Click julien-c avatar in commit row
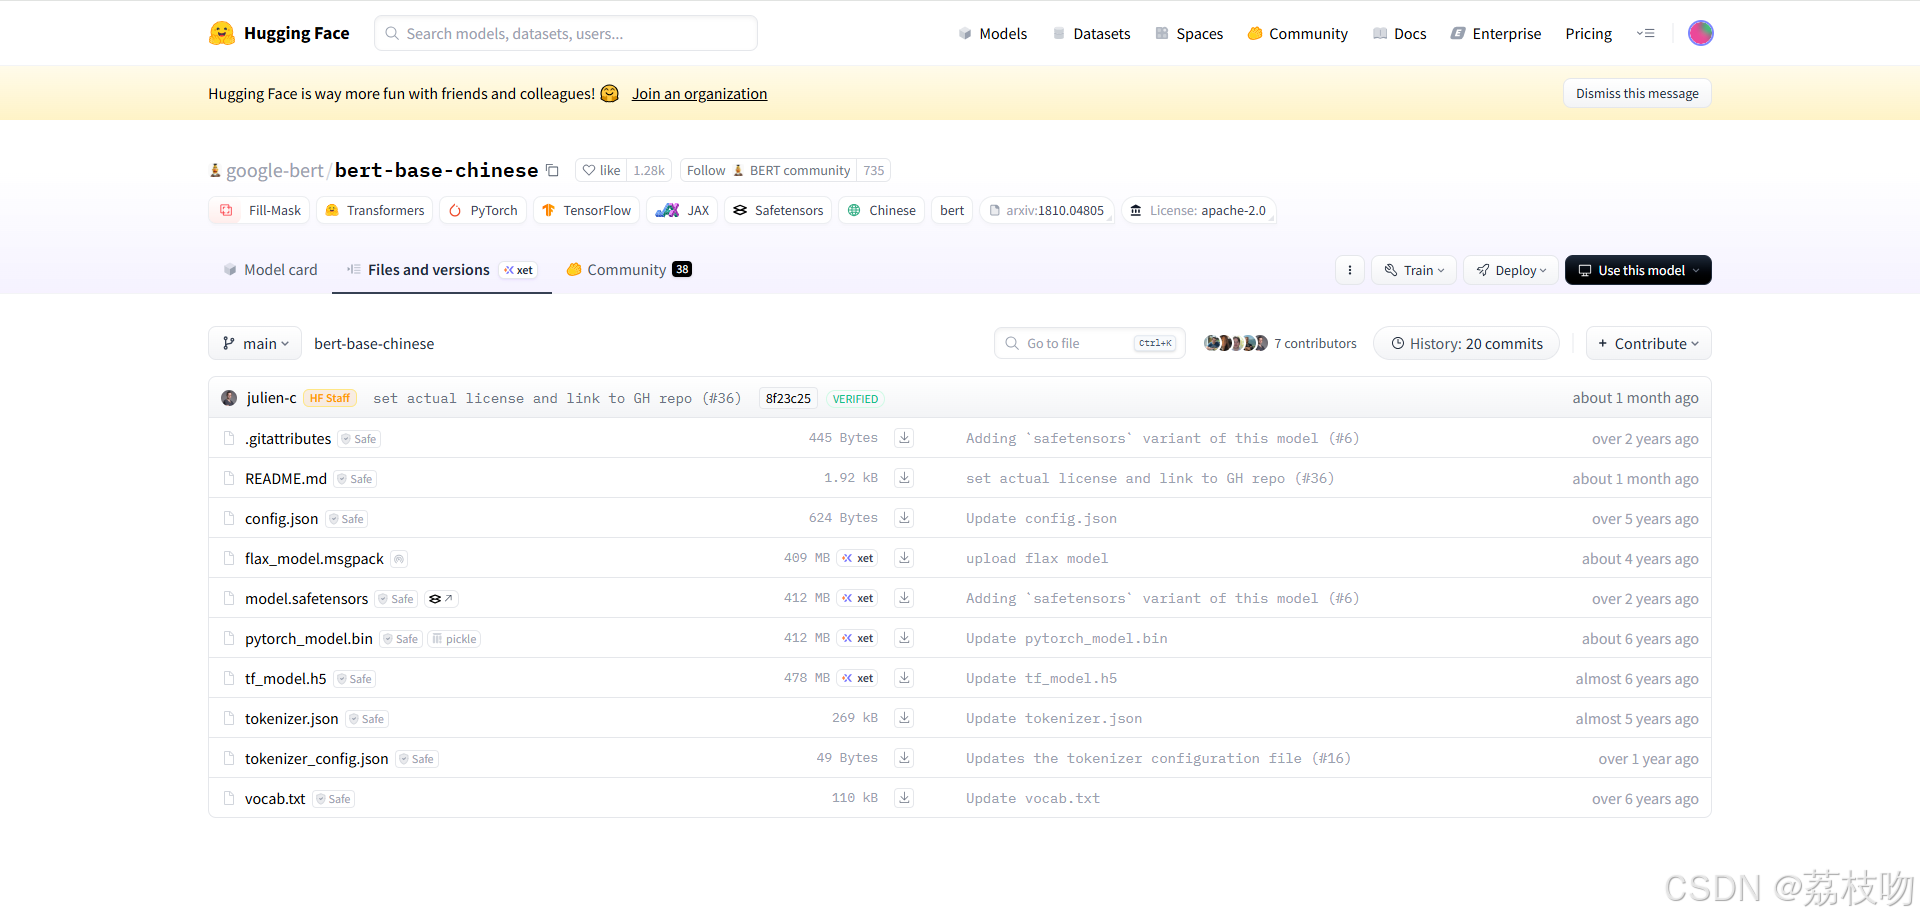 click(229, 398)
